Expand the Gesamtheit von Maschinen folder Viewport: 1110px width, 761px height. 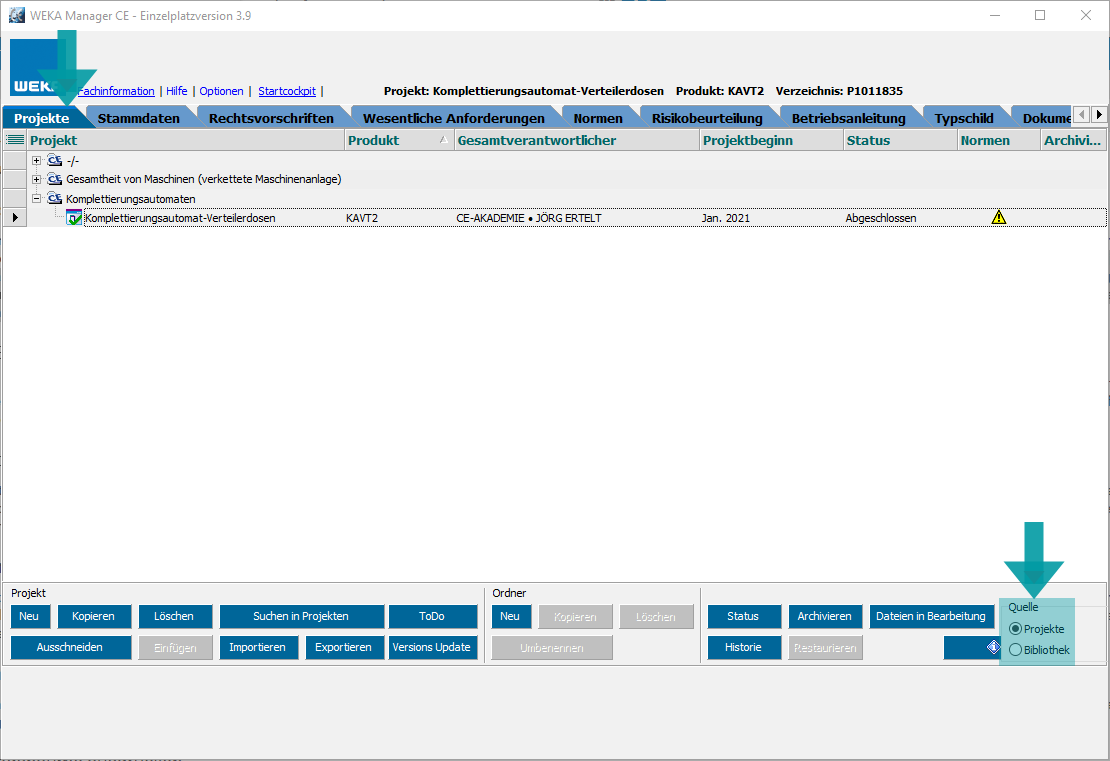[x=37, y=179]
